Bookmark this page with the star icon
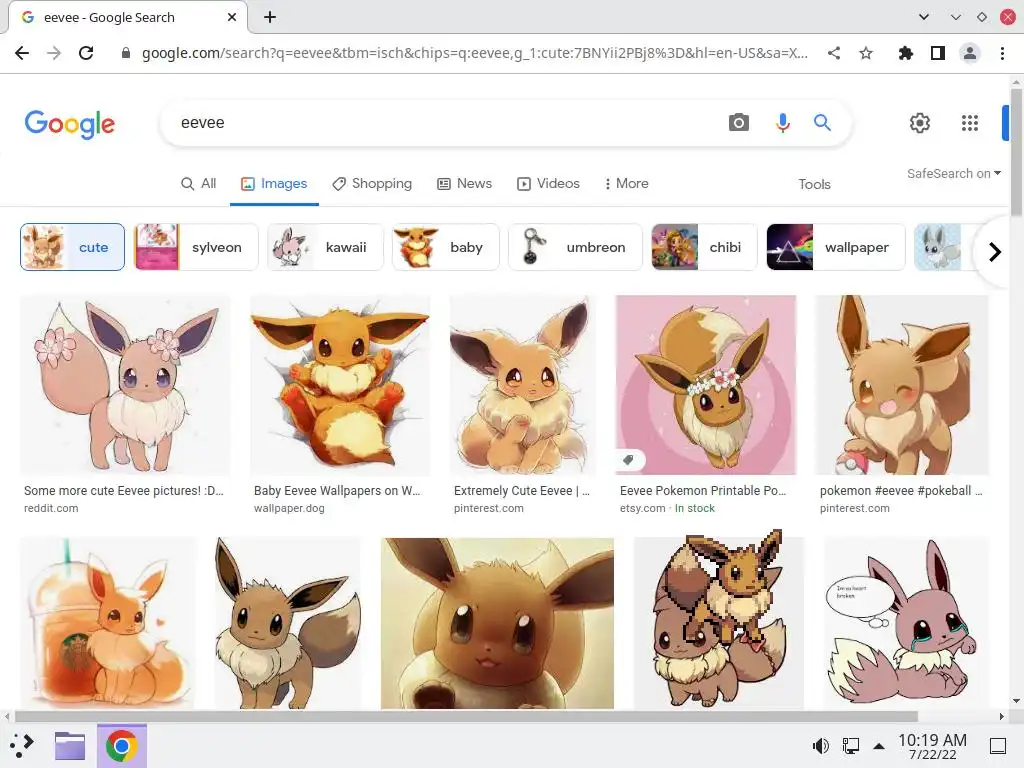 pyautogui.click(x=866, y=53)
